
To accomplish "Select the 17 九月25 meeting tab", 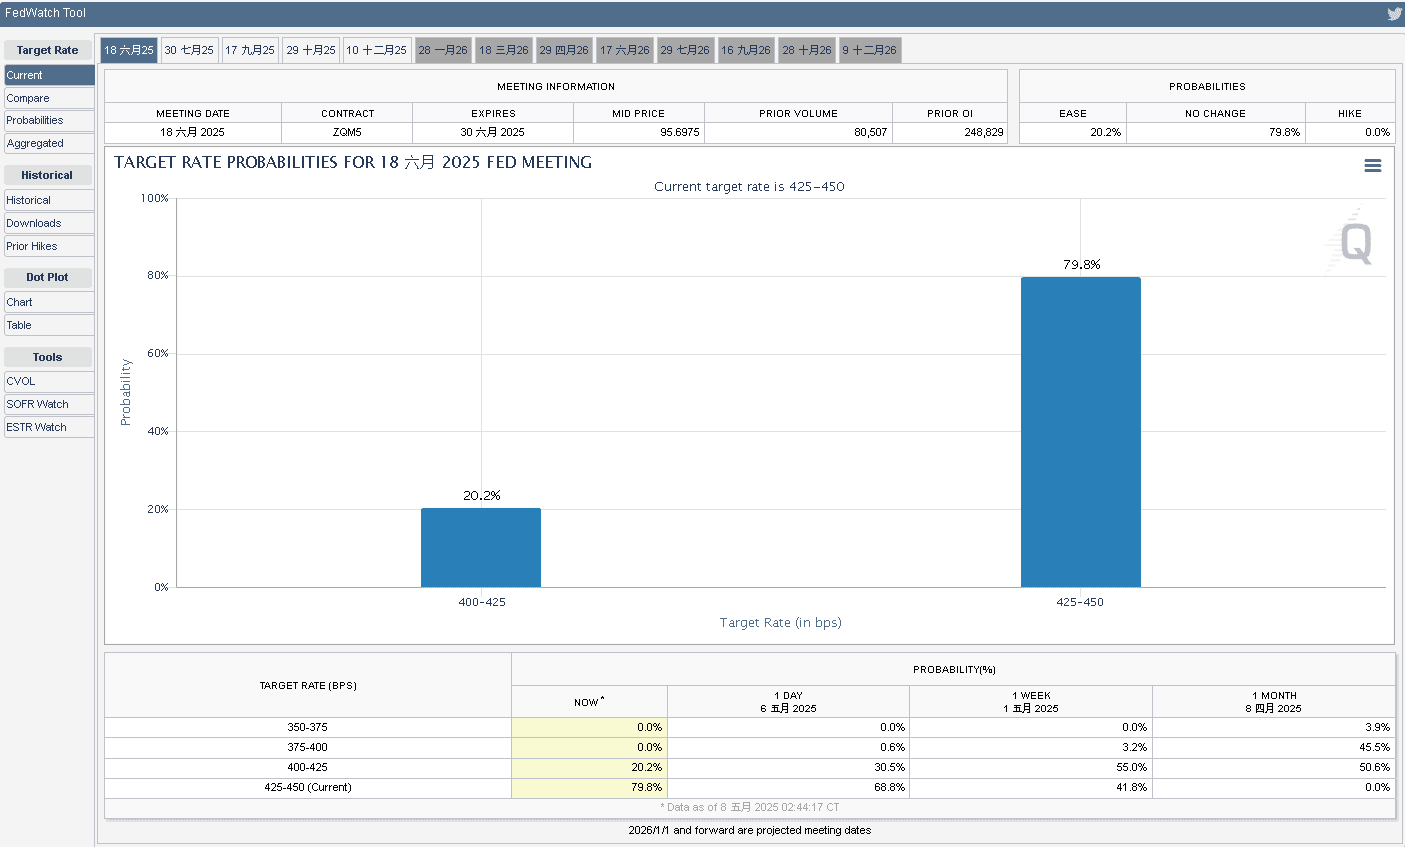I will tap(250, 50).
